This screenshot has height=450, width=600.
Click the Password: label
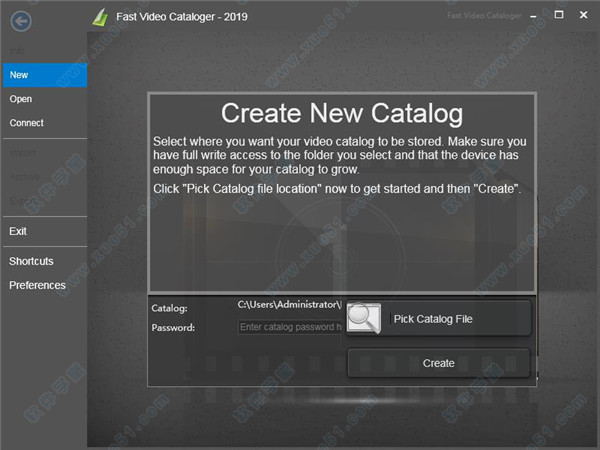(173, 328)
